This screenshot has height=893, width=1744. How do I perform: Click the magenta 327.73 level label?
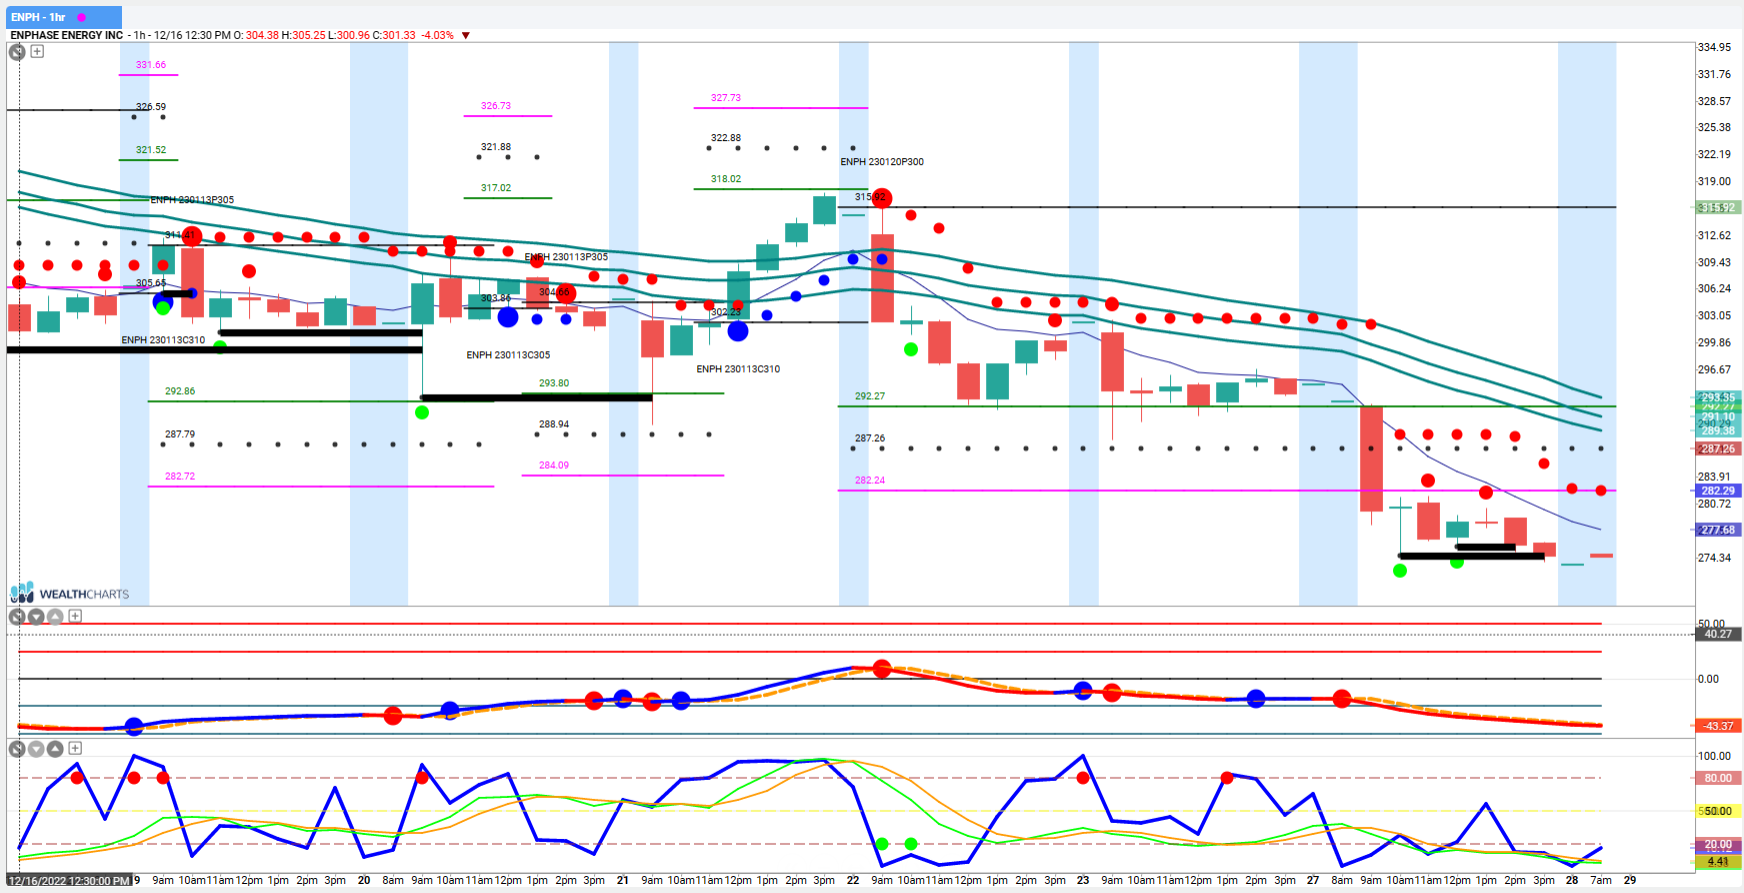726,98
